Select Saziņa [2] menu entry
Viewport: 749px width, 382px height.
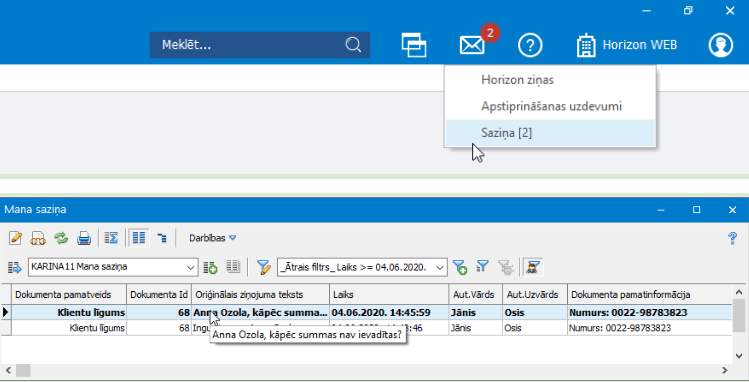click(550, 133)
